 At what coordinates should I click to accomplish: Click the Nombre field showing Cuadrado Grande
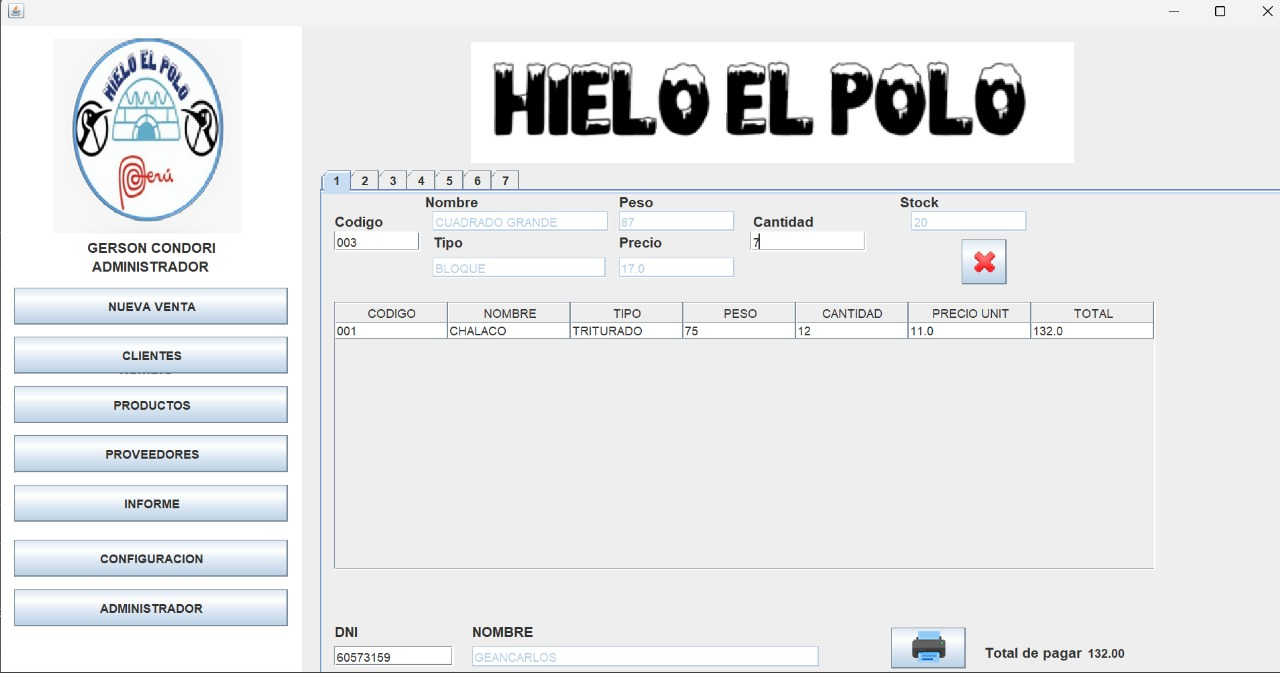(x=520, y=221)
